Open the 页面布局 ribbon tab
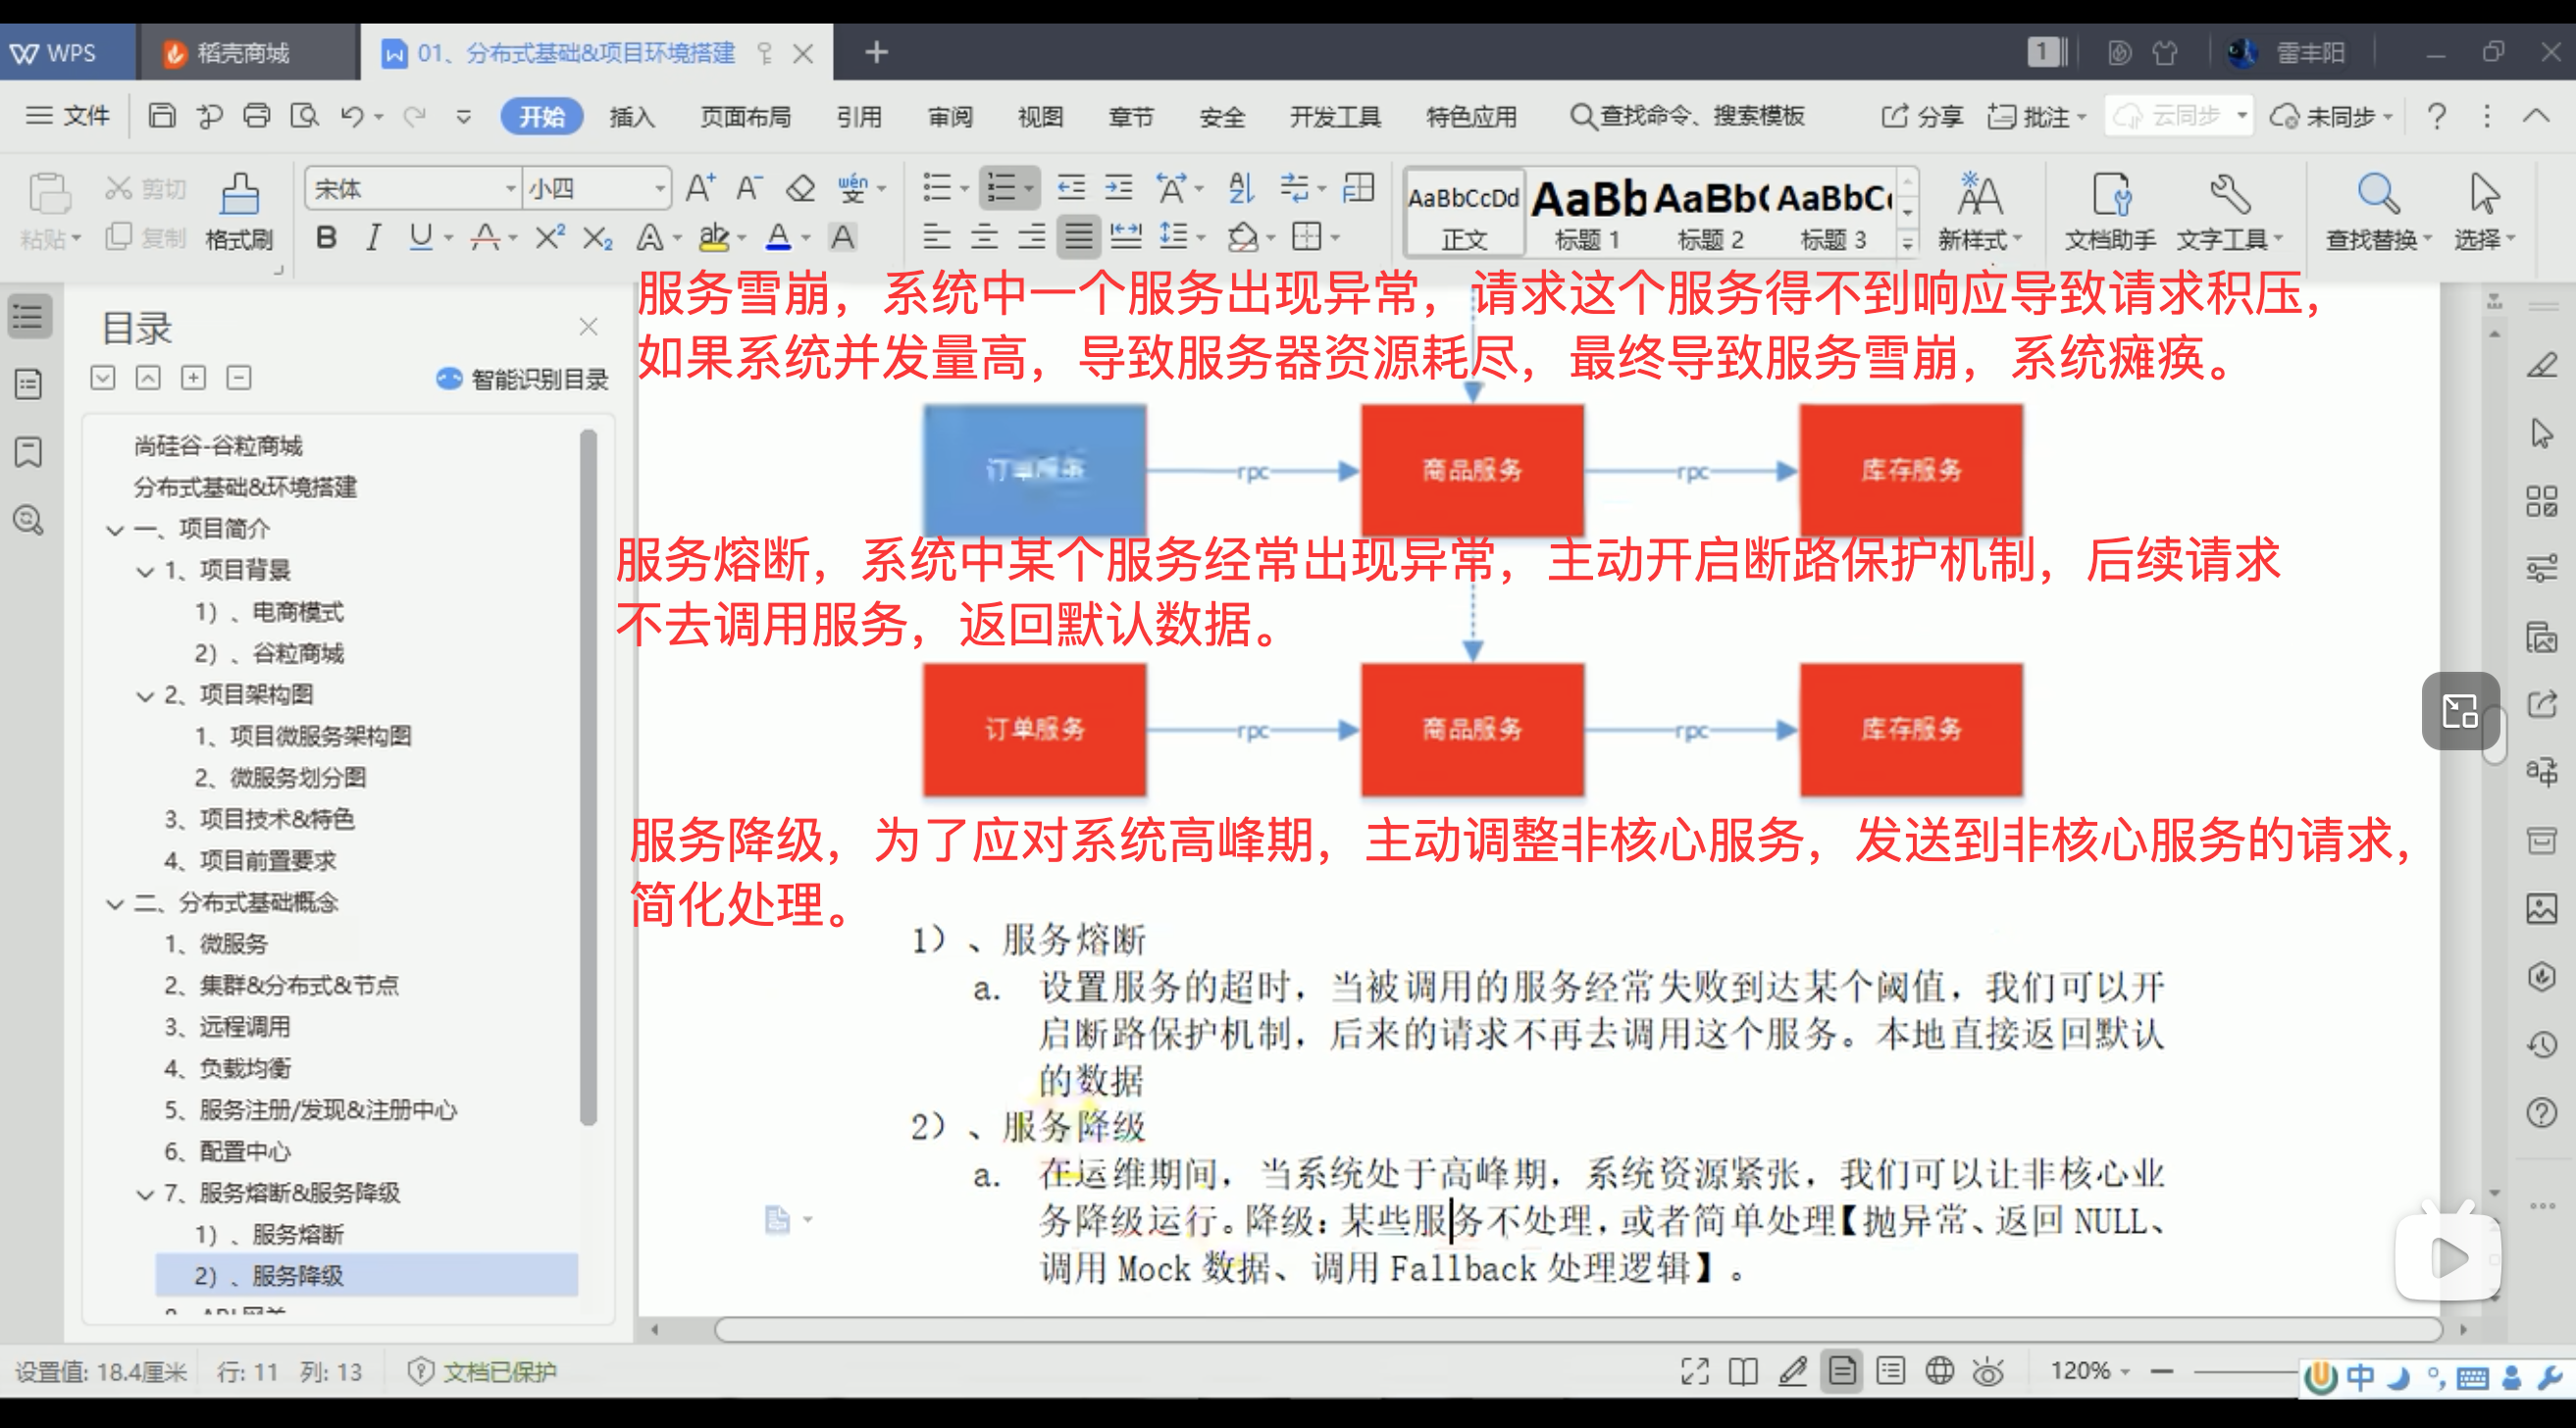This screenshot has width=2576, height=1428. pos(745,117)
